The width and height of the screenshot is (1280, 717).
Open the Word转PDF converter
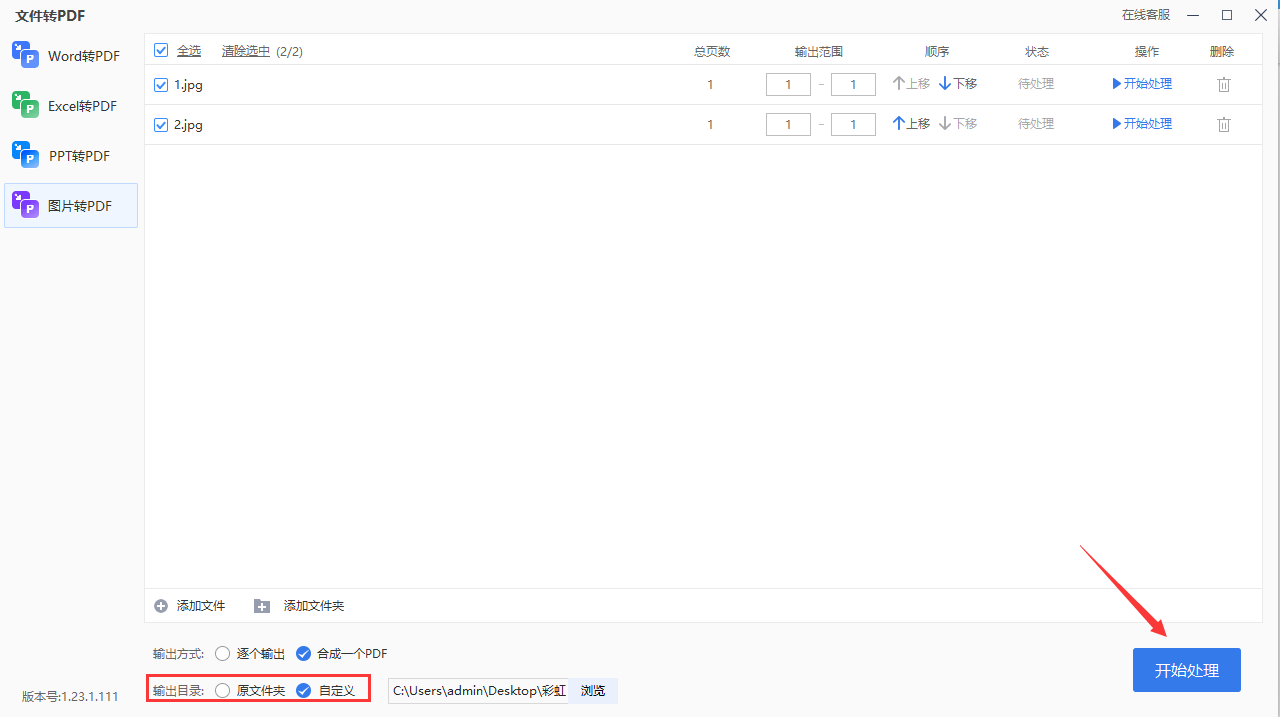point(71,56)
